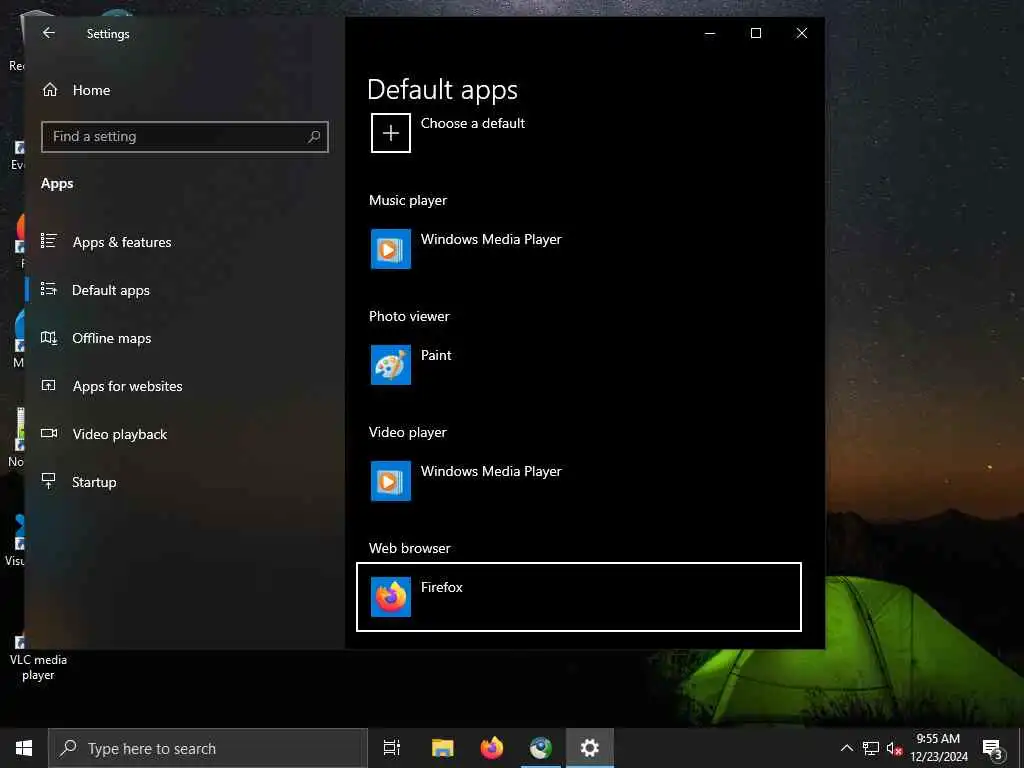Click Choose a default label
This screenshot has height=768, width=1024.
pos(473,123)
